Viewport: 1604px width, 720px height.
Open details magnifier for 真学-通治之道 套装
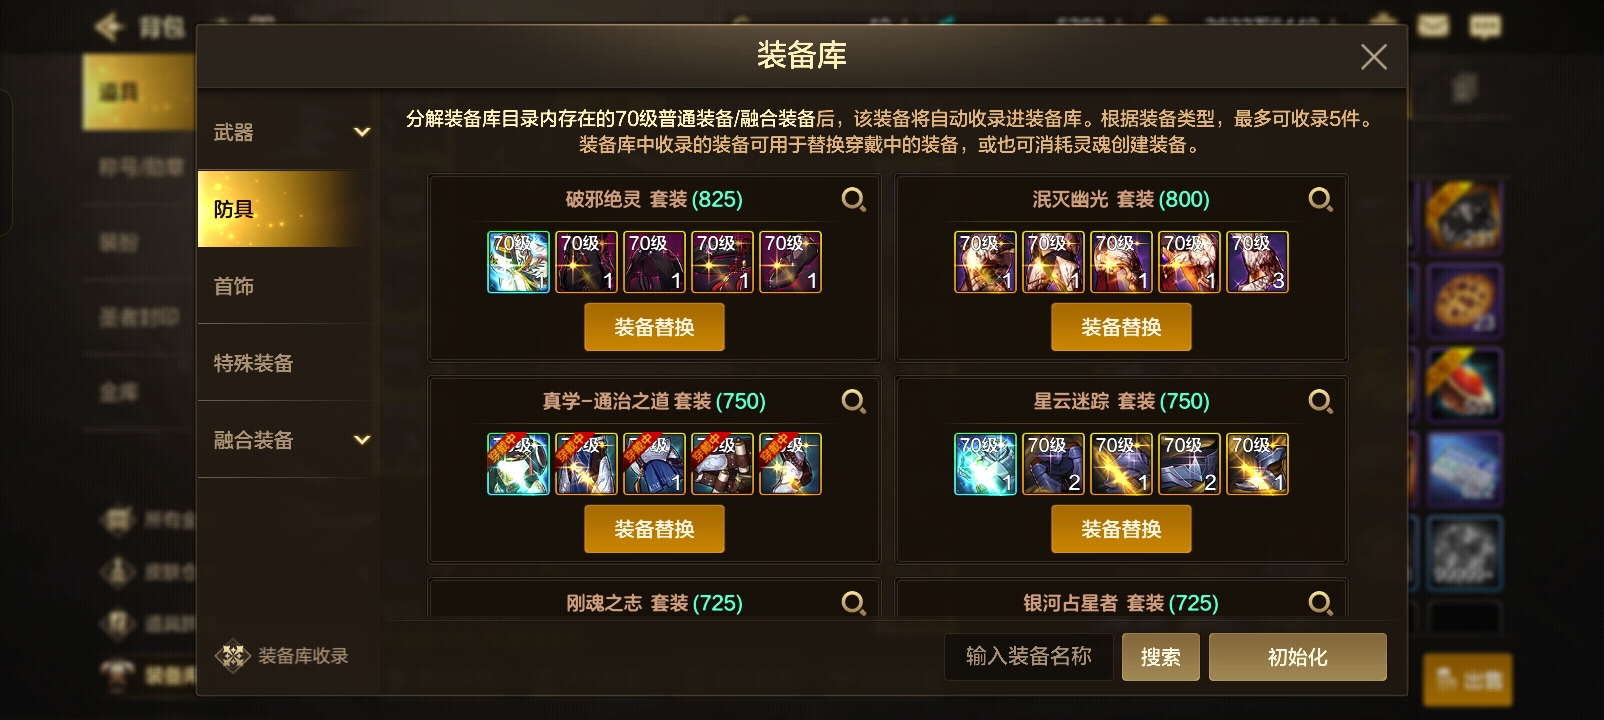(x=853, y=402)
